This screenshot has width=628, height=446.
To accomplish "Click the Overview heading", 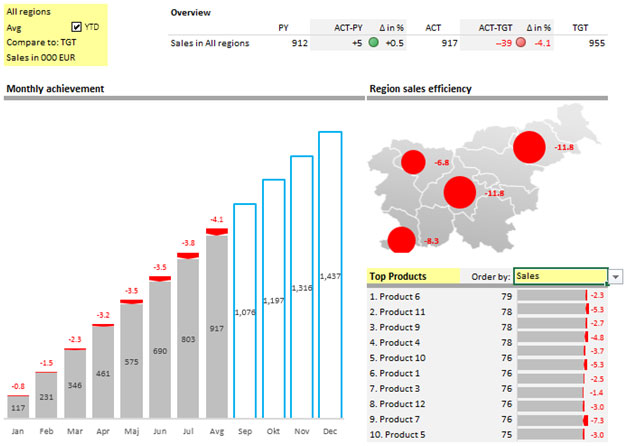I will pyautogui.click(x=190, y=12).
